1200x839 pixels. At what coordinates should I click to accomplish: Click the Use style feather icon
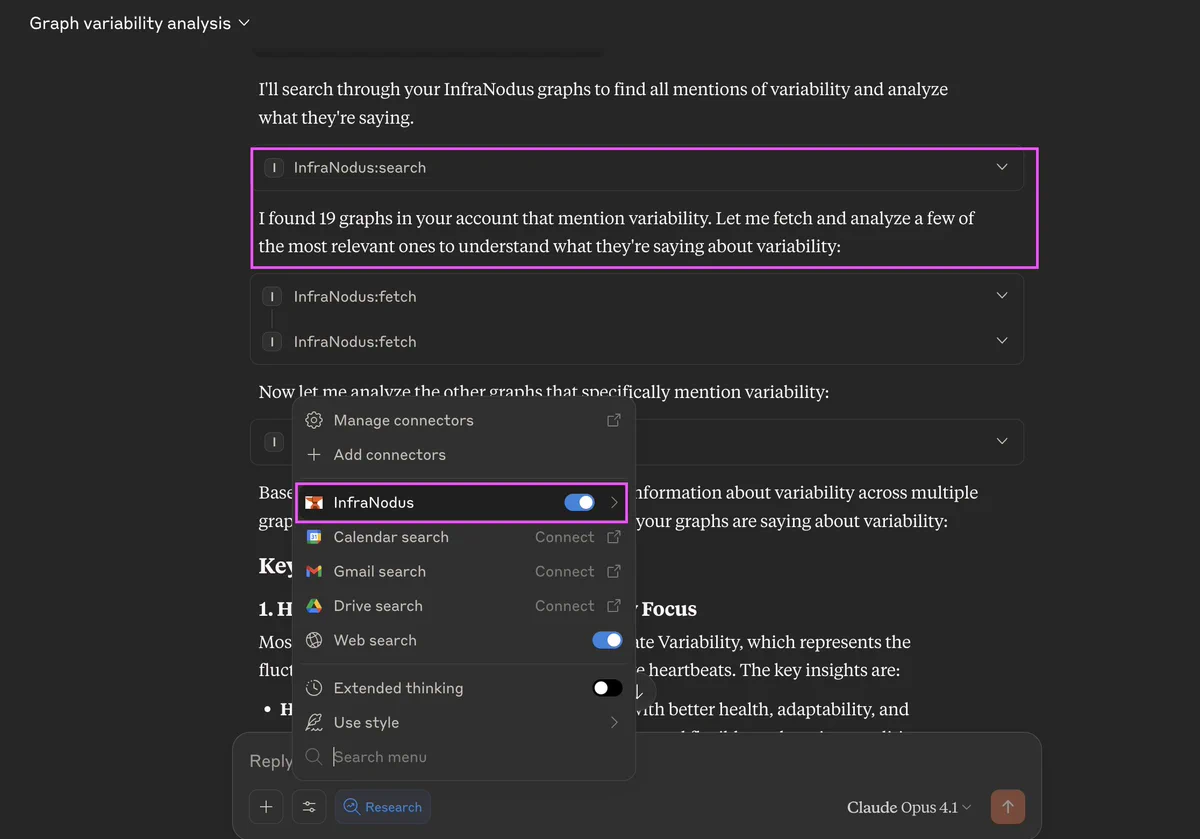point(314,722)
